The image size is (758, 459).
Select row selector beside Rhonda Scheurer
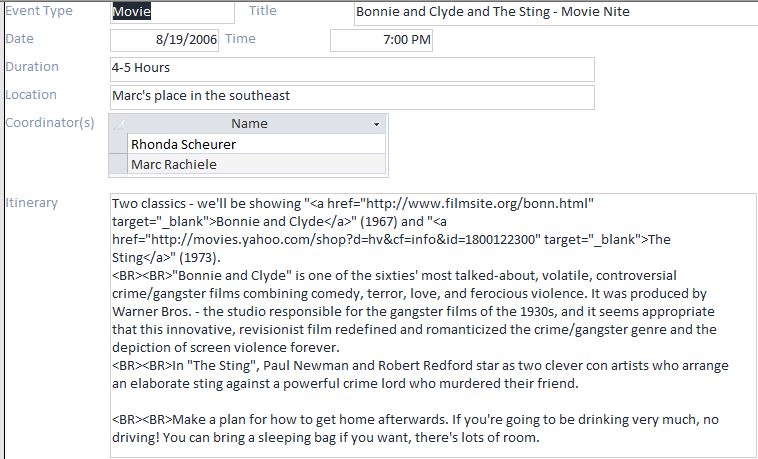pyautogui.click(x=117, y=144)
